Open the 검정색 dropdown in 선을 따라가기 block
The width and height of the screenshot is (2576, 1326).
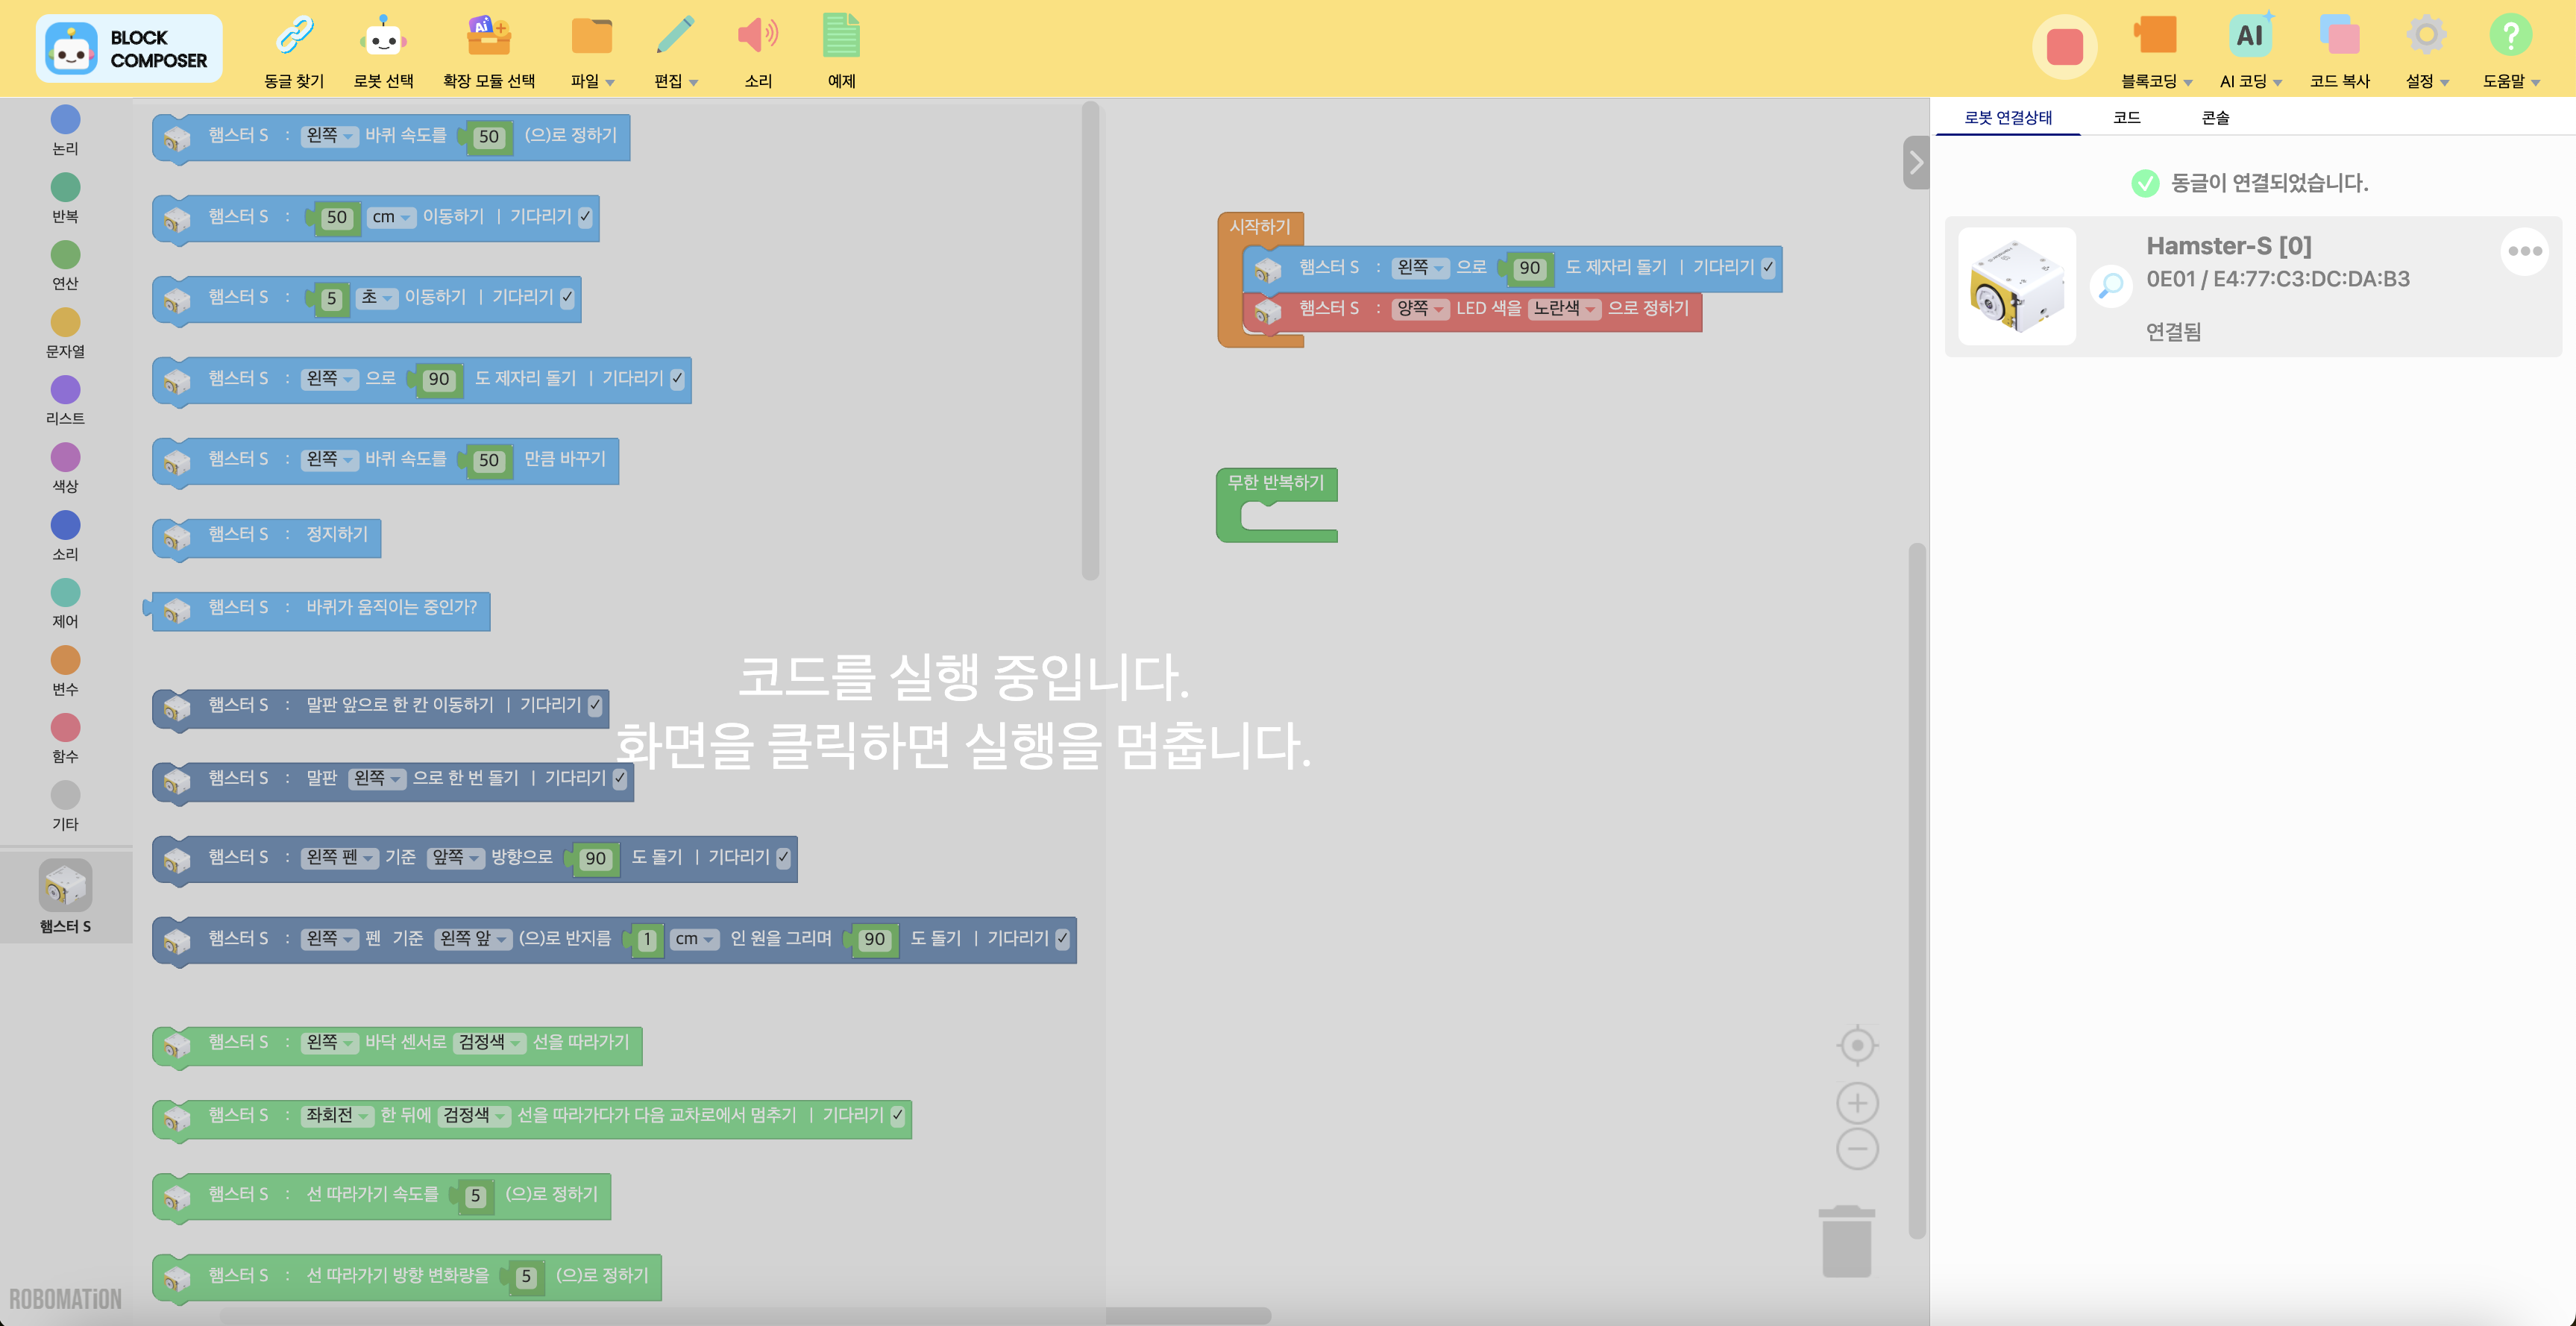(489, 1043)
